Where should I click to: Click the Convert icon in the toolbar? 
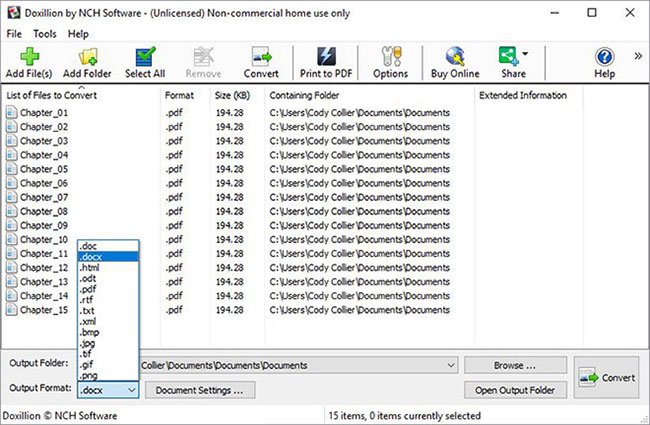[261, 56]
